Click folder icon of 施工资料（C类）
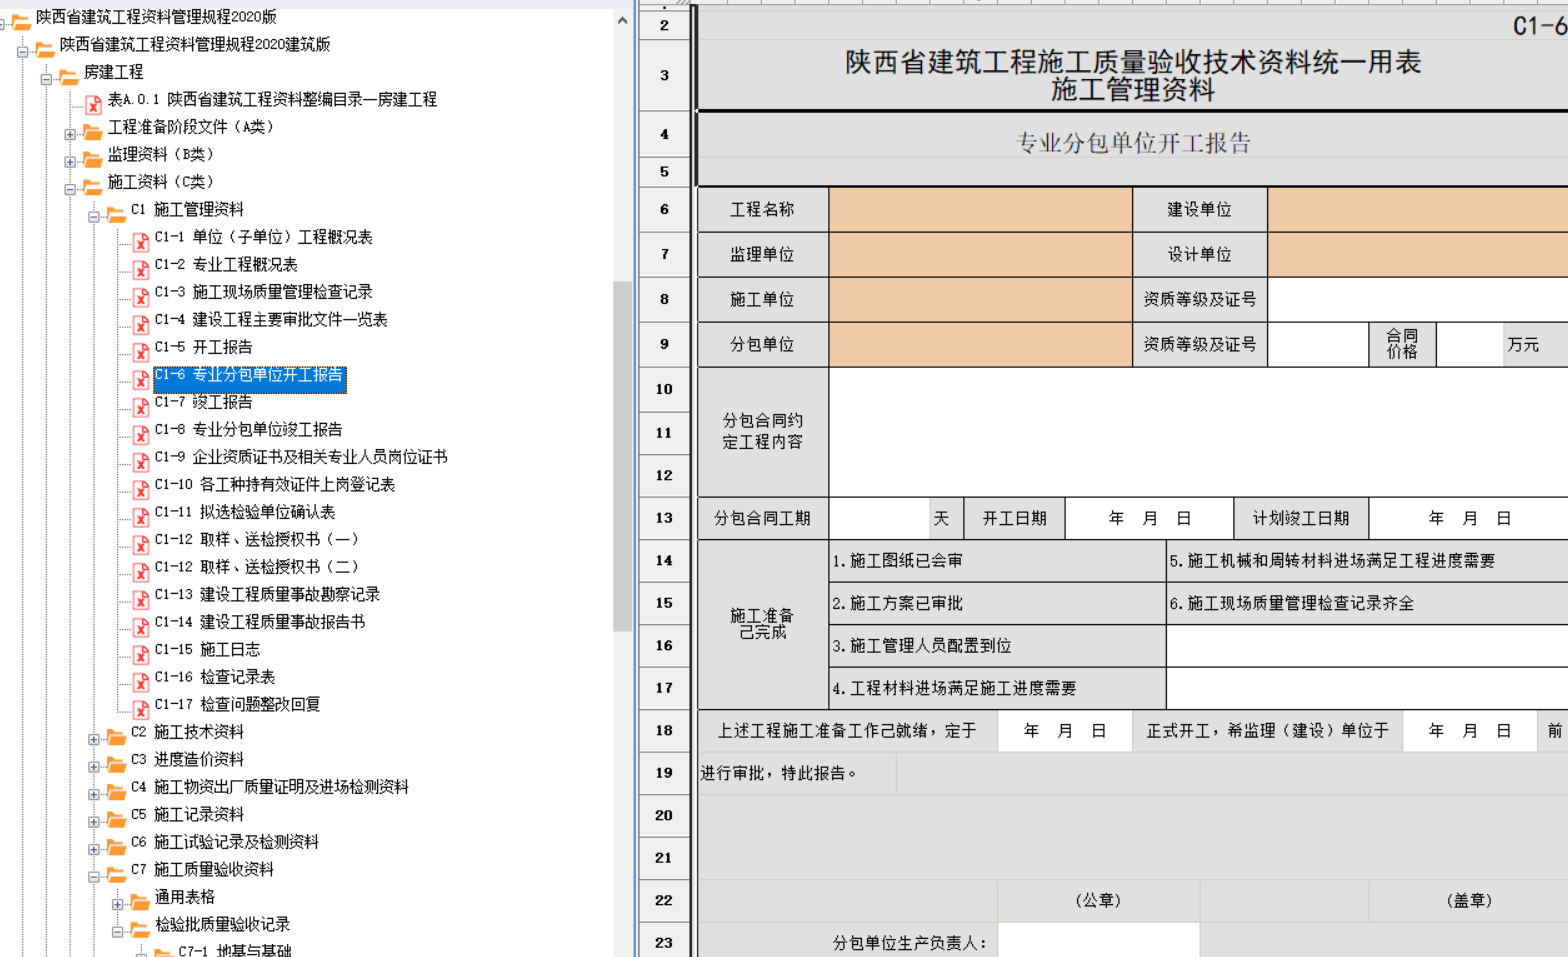This screenshot has width=1568, height=957. point(93,185)
